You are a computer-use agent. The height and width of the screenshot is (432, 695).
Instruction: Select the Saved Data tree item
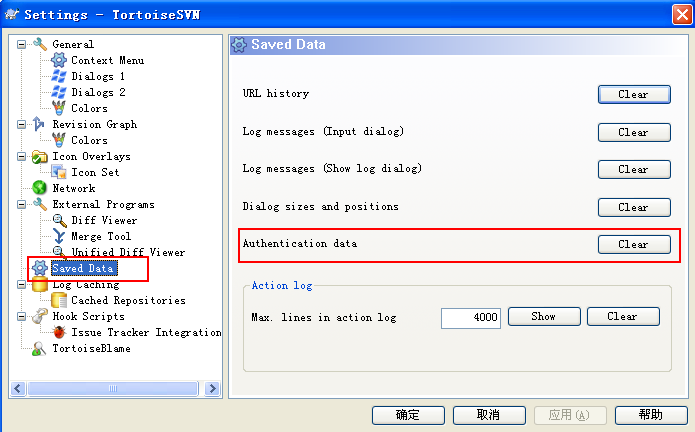click(x=84, y=268)
